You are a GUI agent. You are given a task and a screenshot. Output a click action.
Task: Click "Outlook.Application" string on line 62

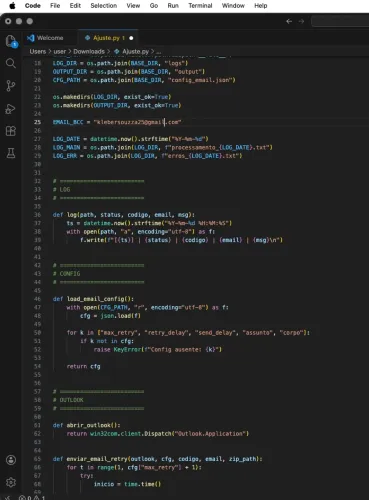(x=211, y=433)
